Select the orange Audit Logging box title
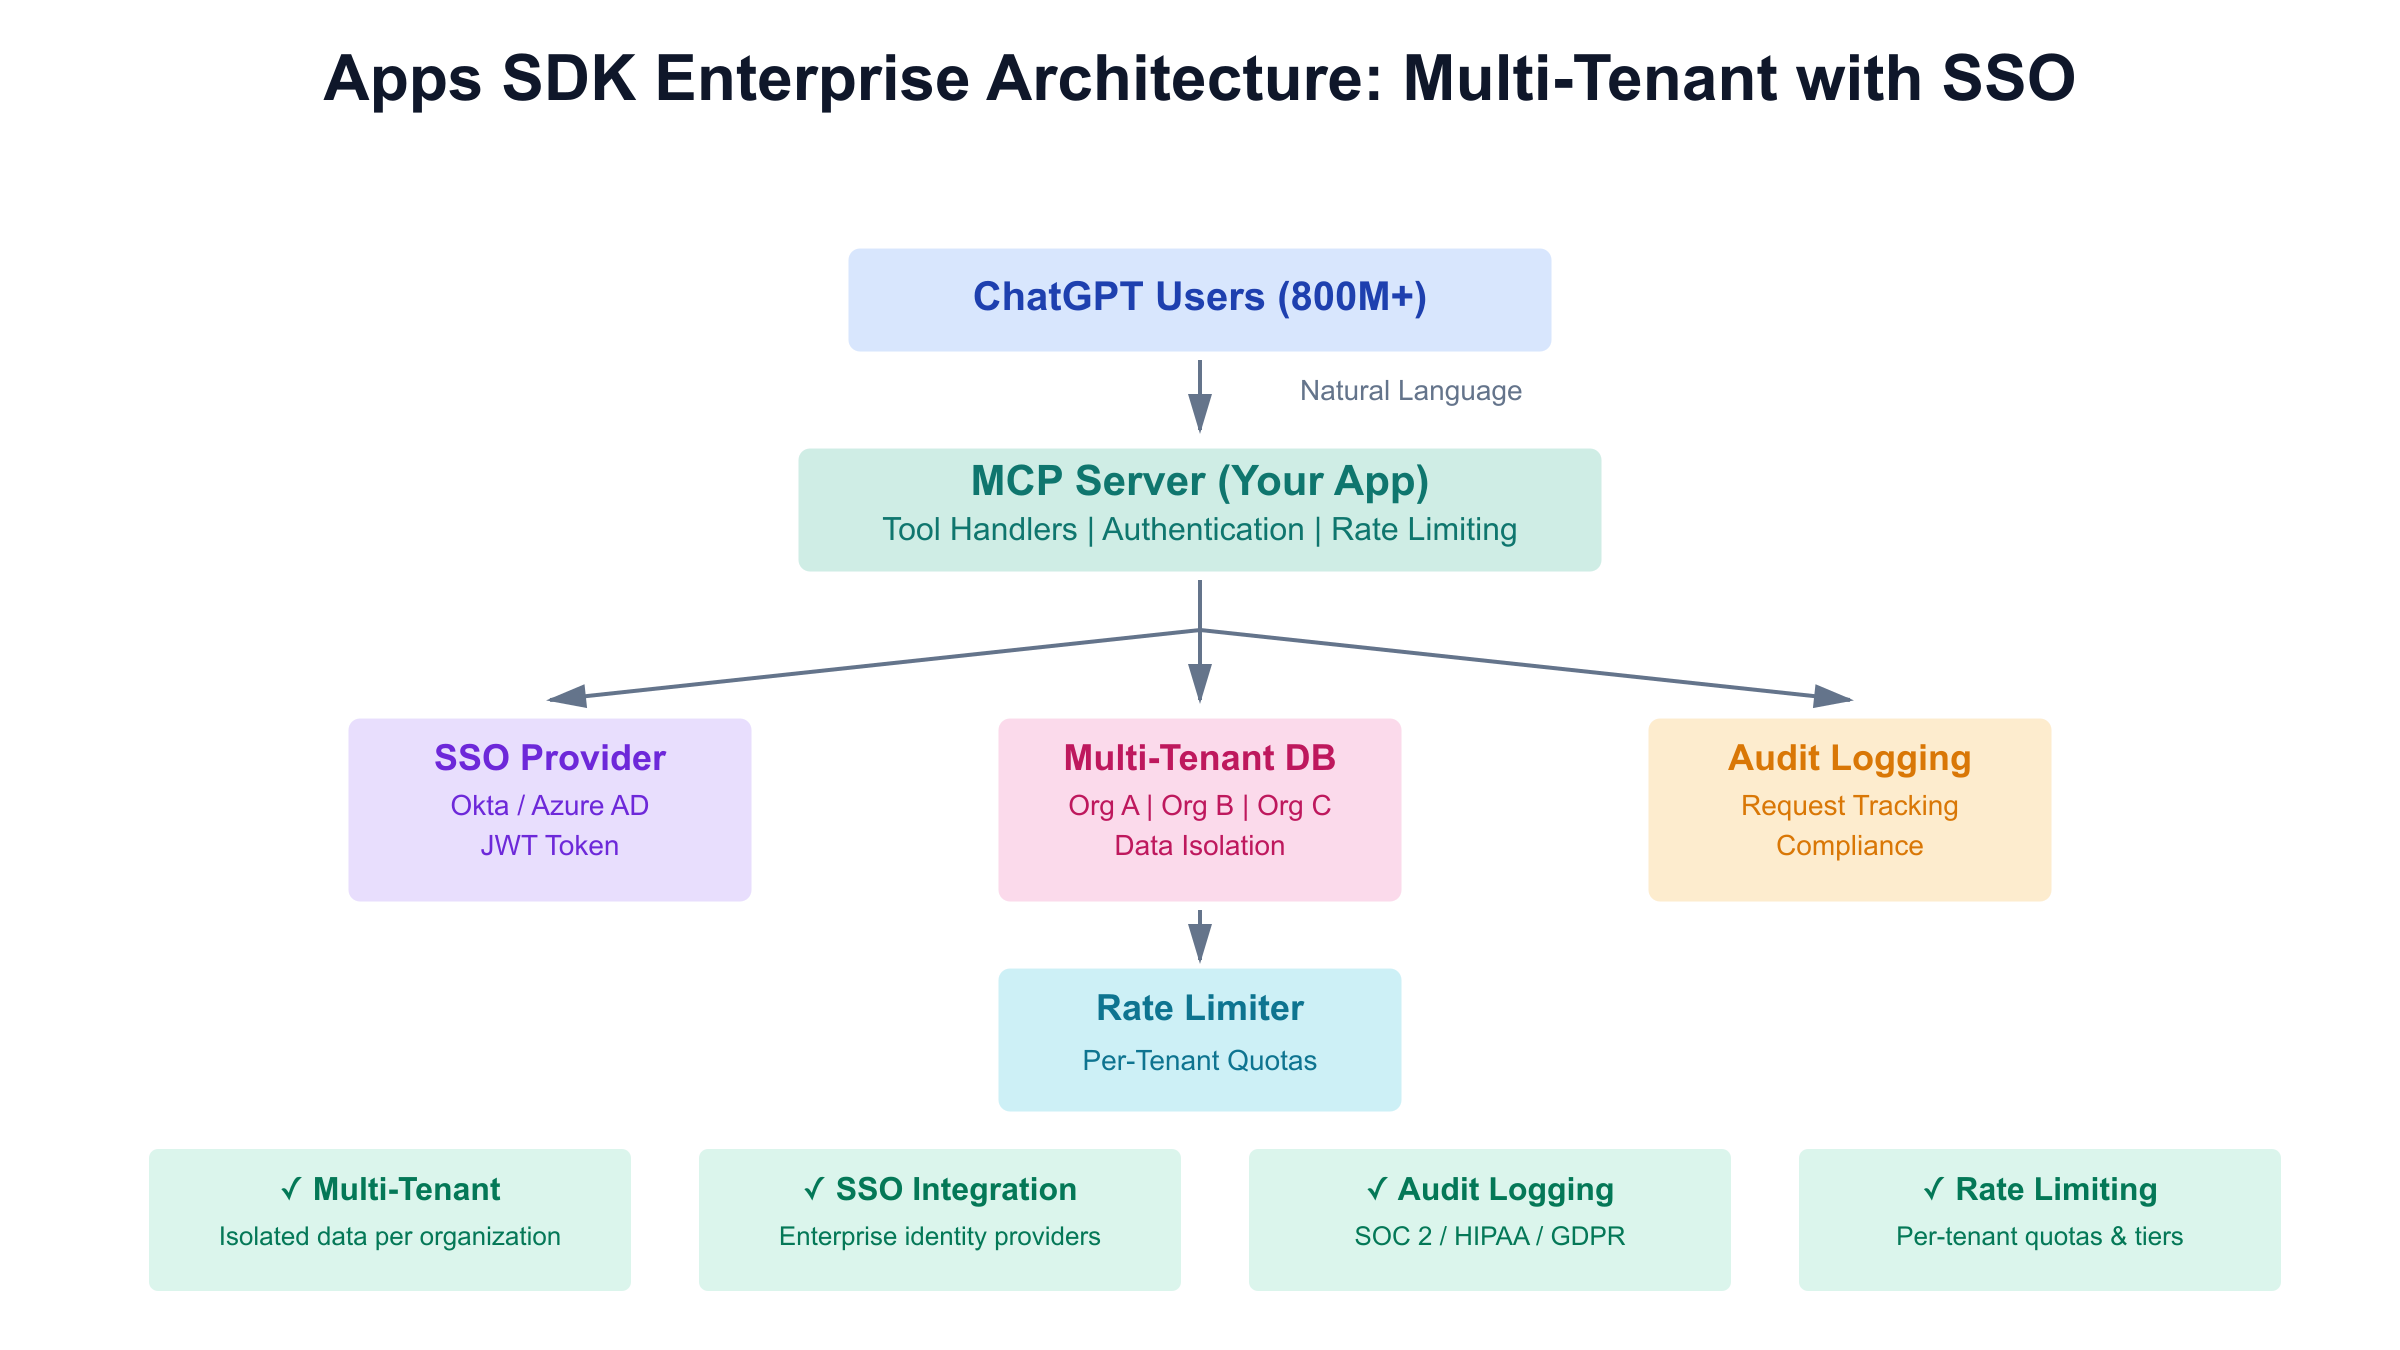 (1849, 758)
